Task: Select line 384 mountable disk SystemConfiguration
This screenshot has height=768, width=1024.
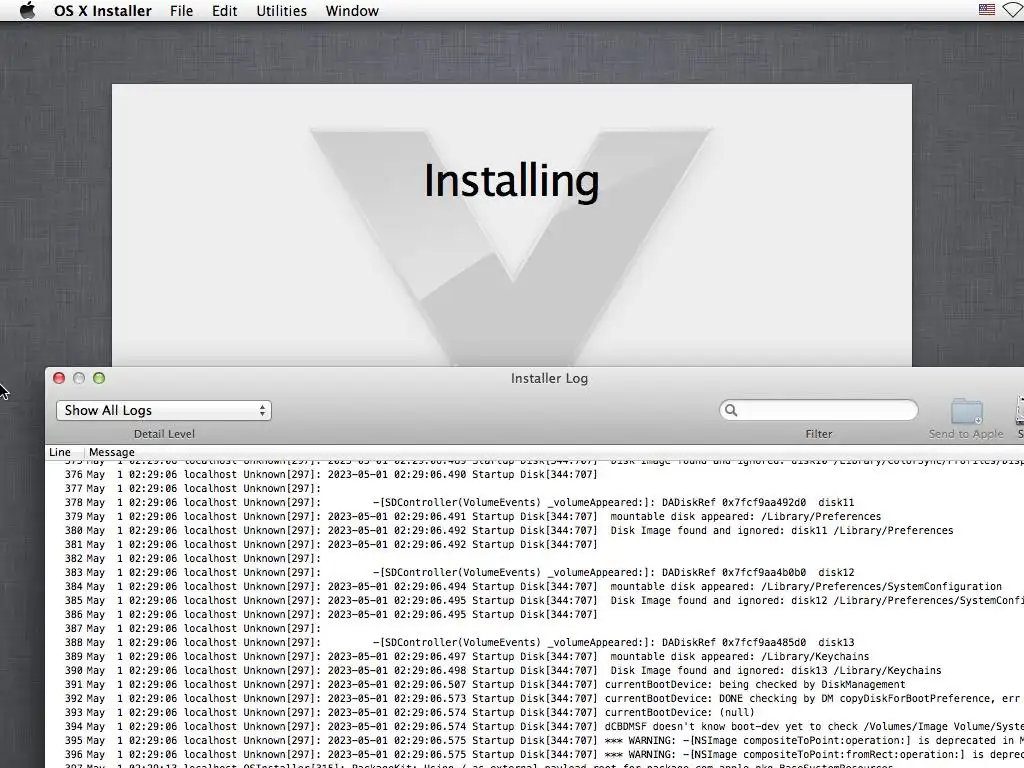Action: (x=535, y=586)
